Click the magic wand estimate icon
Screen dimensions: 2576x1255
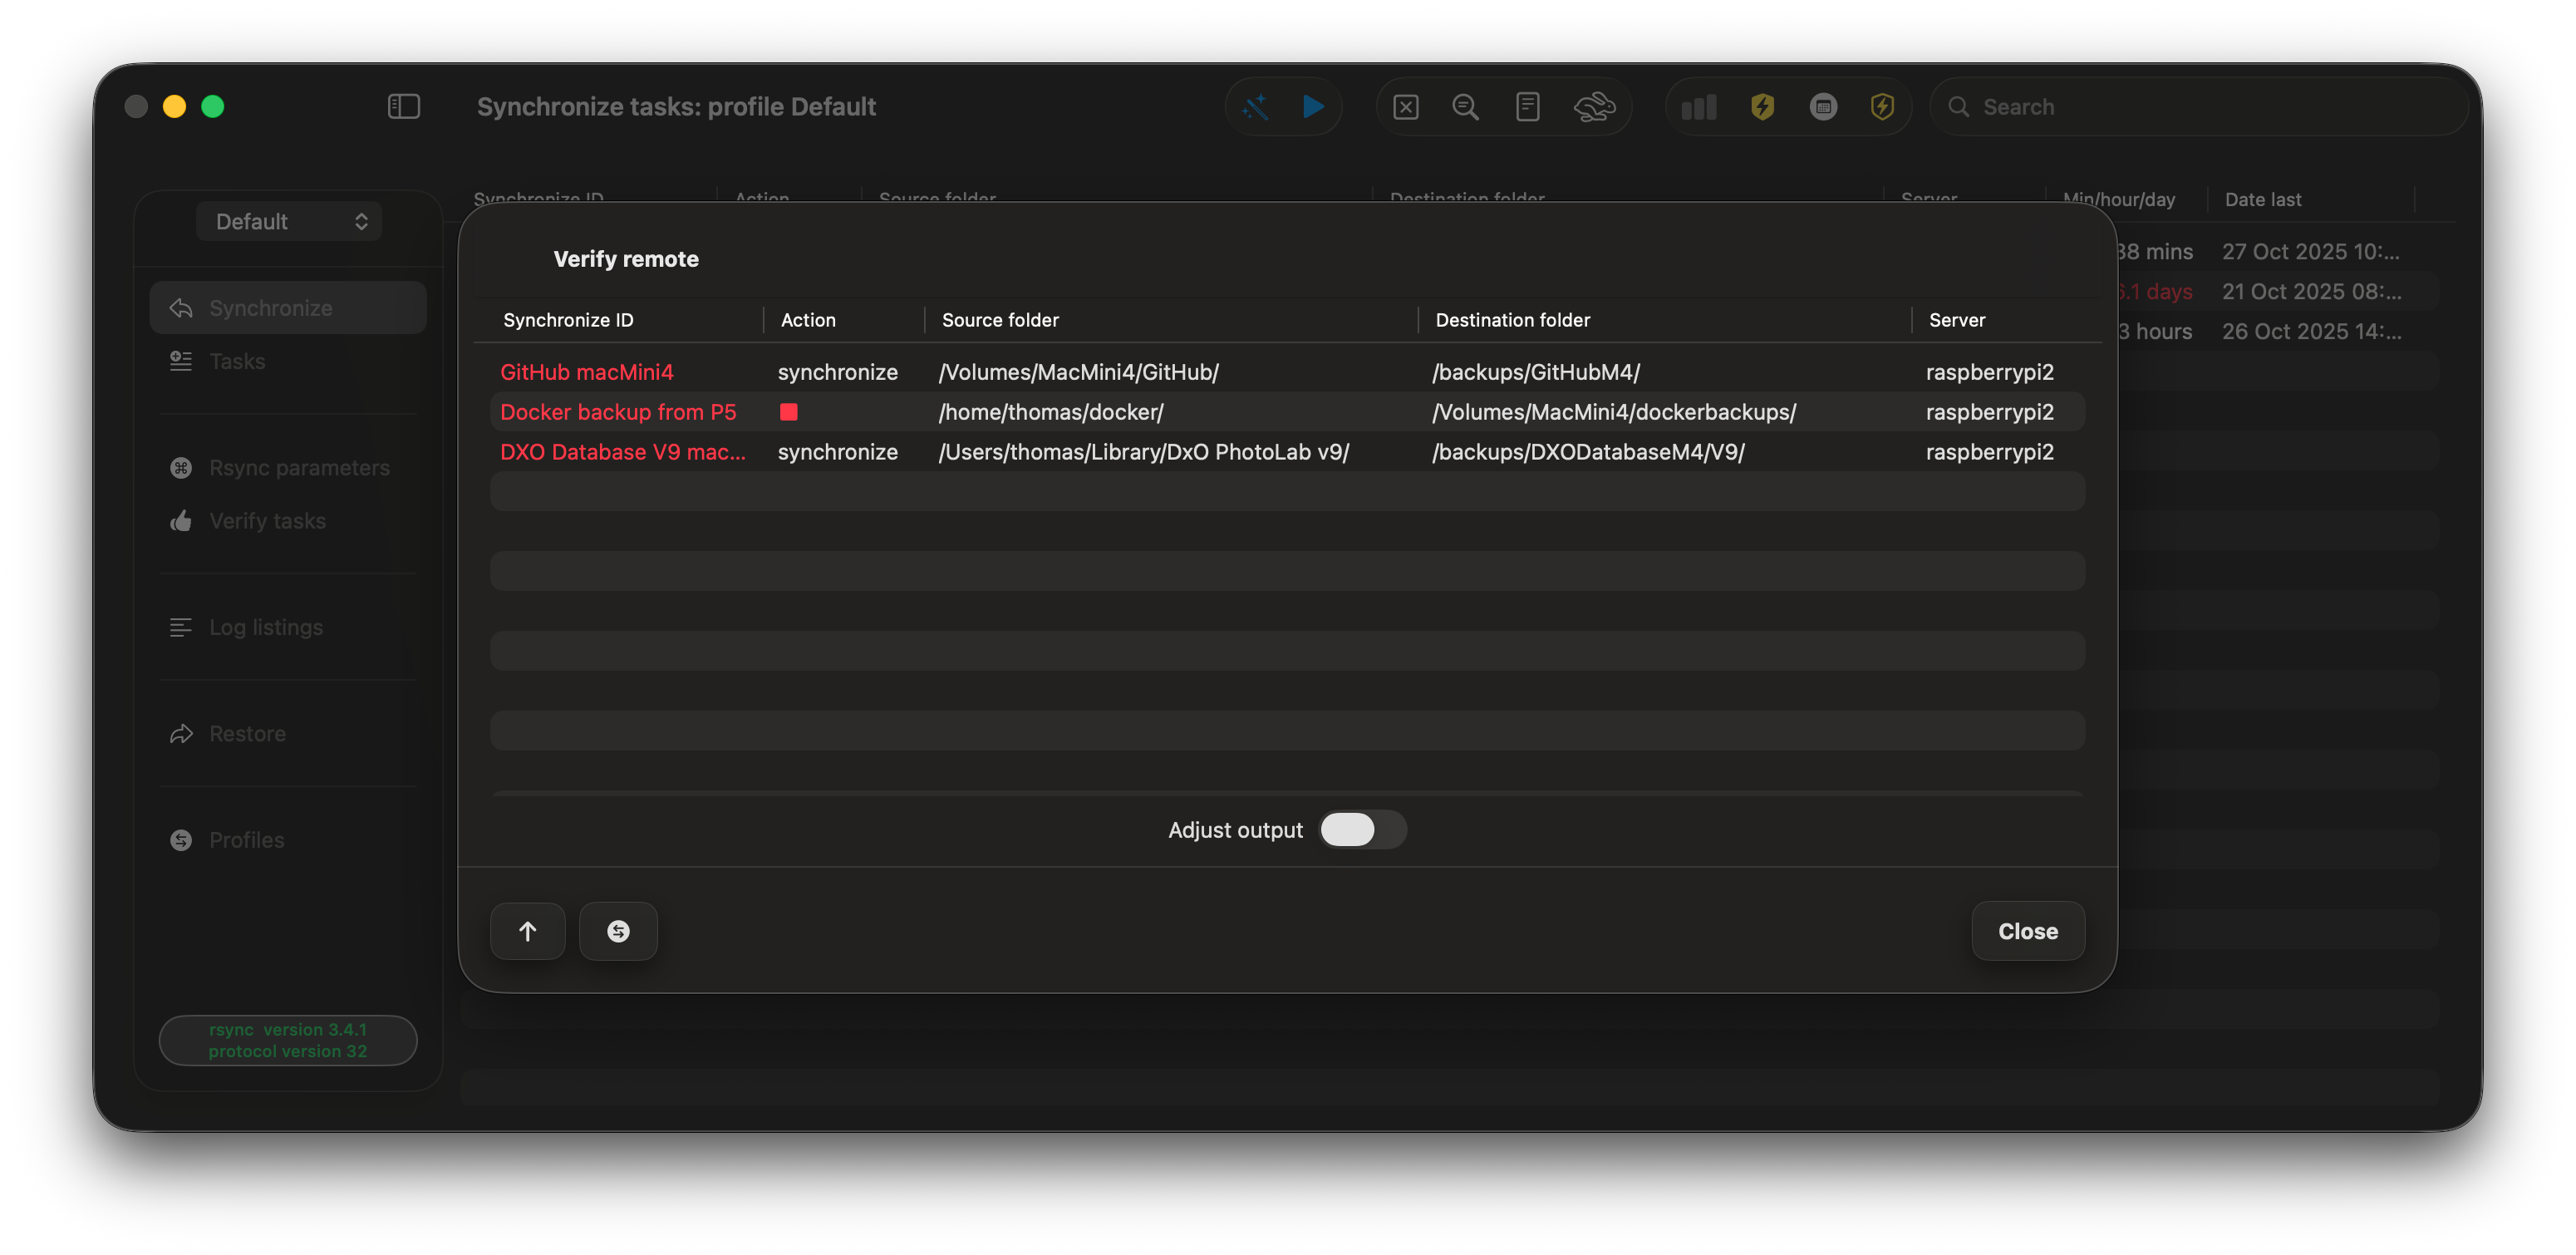click(x=1255, y=106)
